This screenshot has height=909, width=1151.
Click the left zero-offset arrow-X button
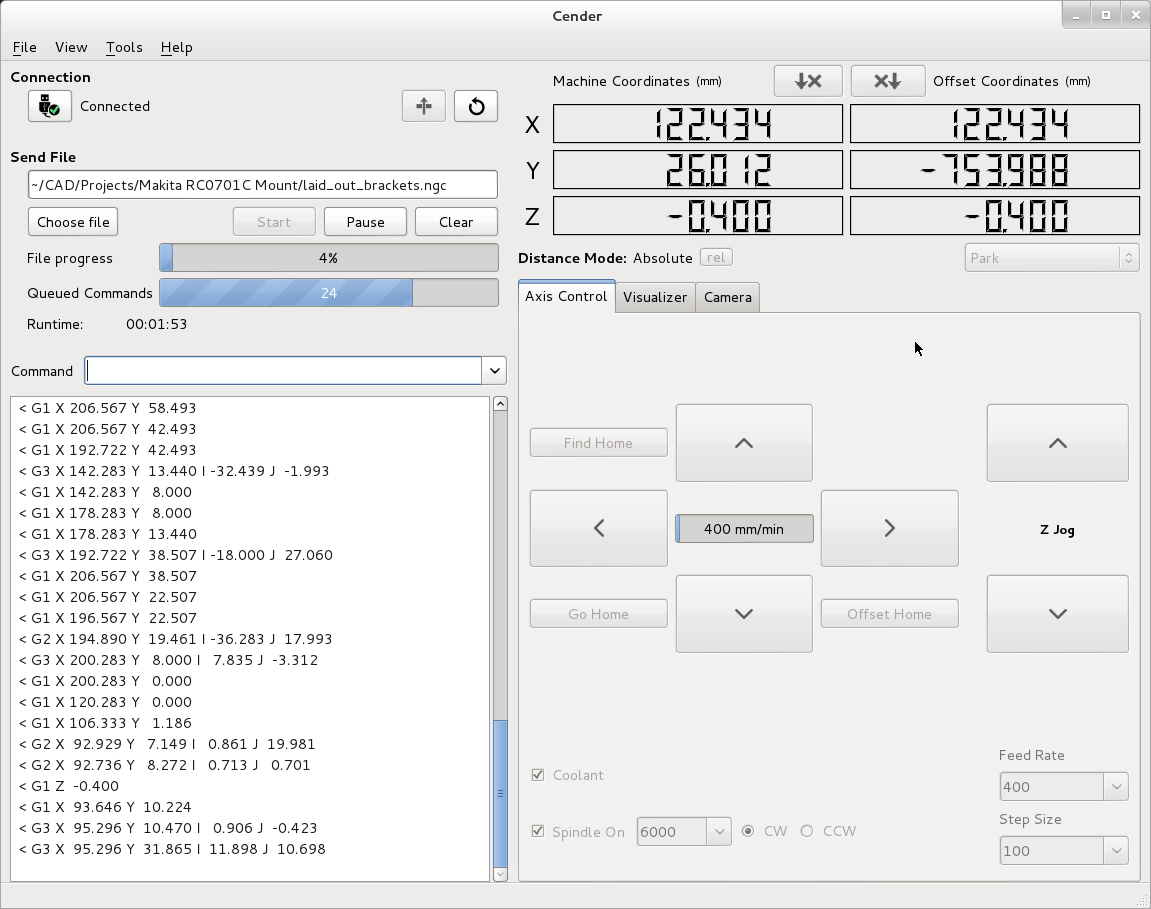click(x=808, y=81)
